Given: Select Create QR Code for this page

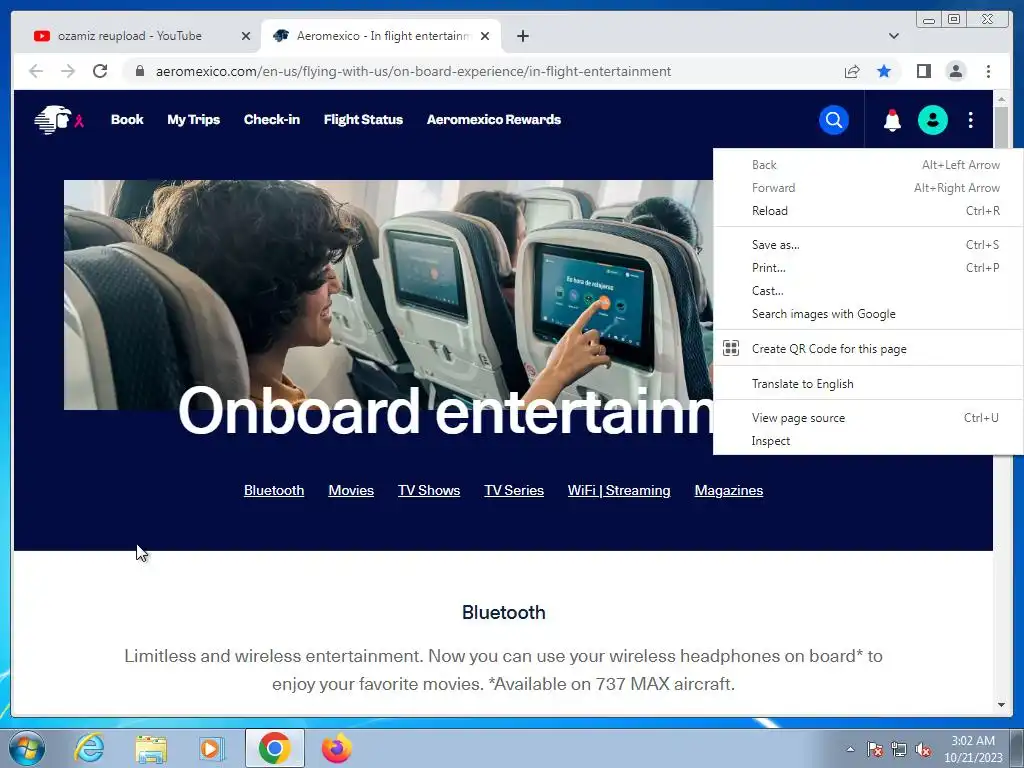Looking at the screenshot, I should 869,349.
